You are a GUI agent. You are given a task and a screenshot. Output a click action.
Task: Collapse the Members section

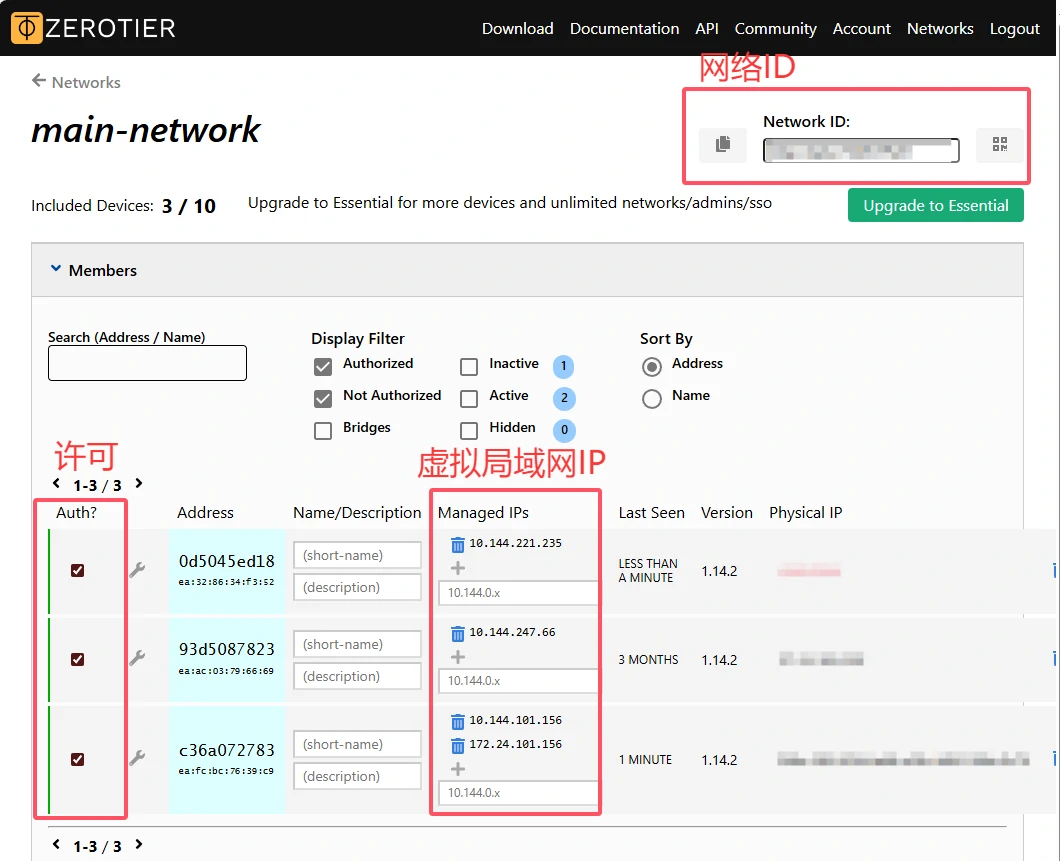(56, 270)
